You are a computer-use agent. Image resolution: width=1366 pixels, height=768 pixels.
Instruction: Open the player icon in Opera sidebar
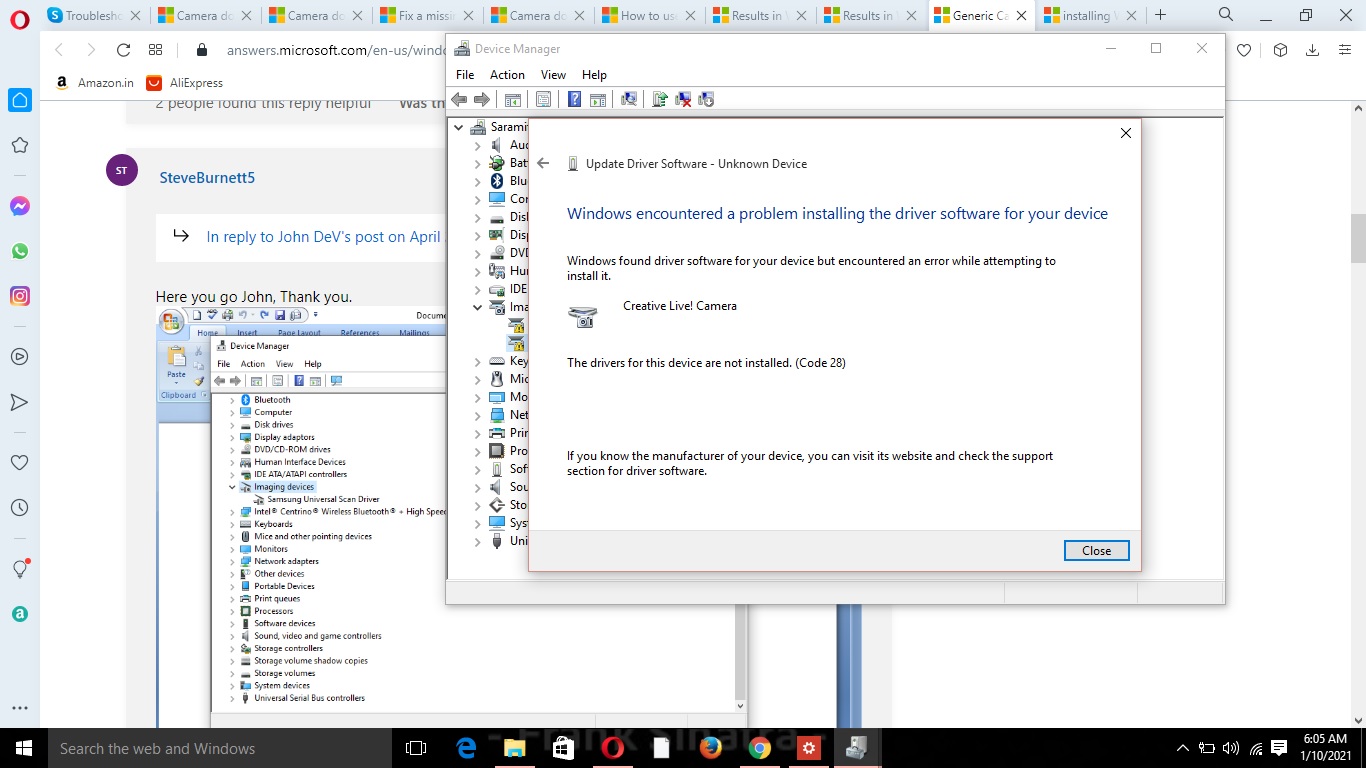tap(20, 357)
